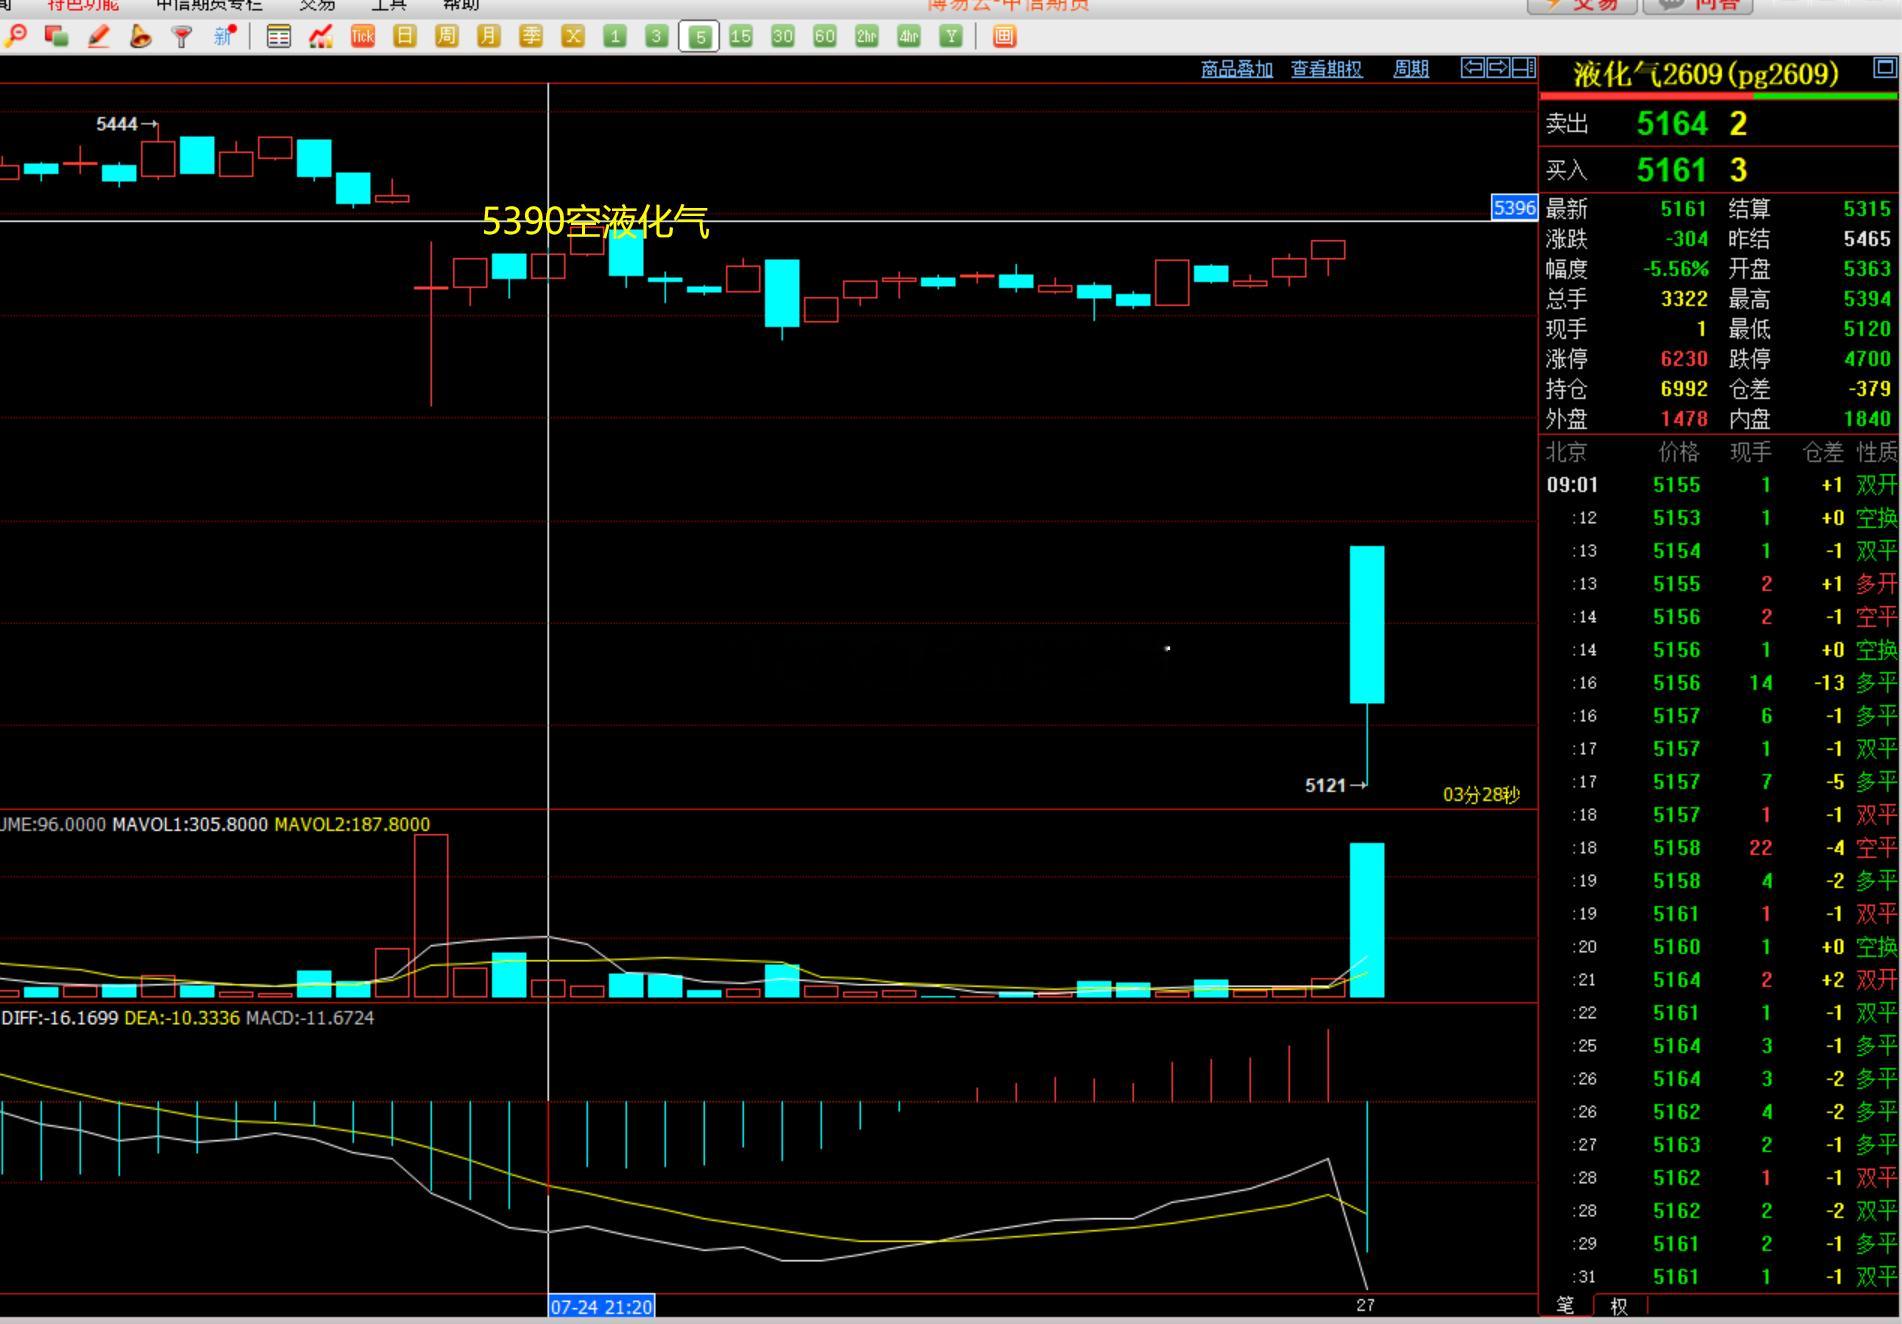
Task: Click the MAVOL1:305.8000 indicator label
Action: tap(190, 824)
